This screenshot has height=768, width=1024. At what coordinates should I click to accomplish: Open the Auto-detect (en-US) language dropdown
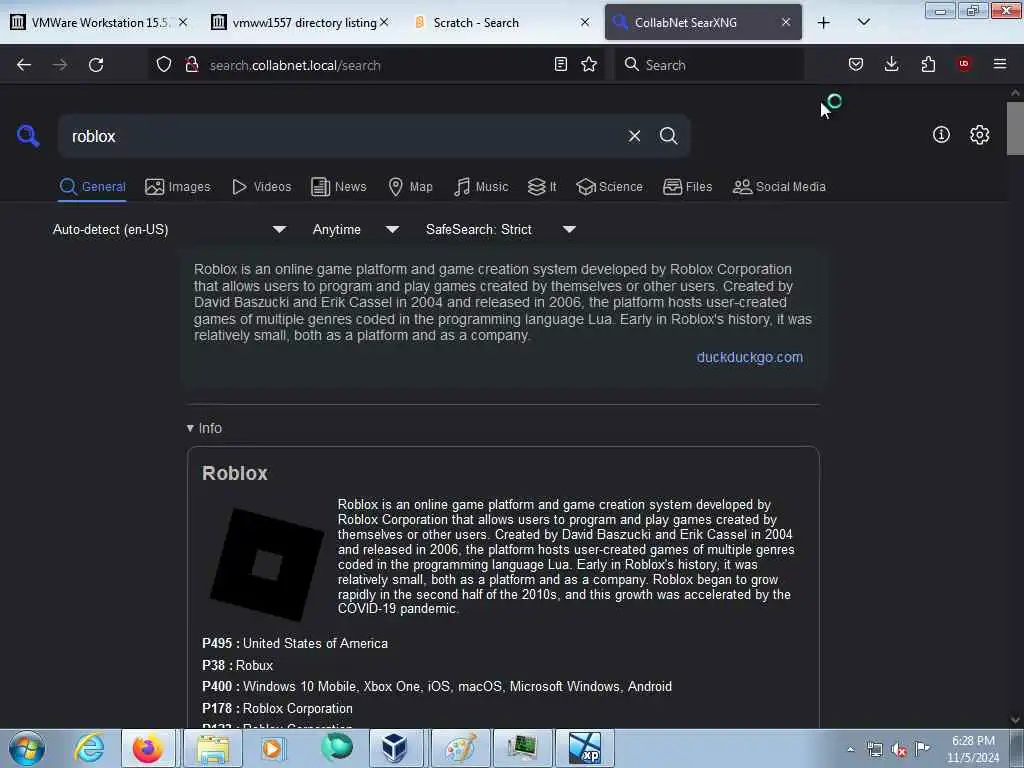169,229
